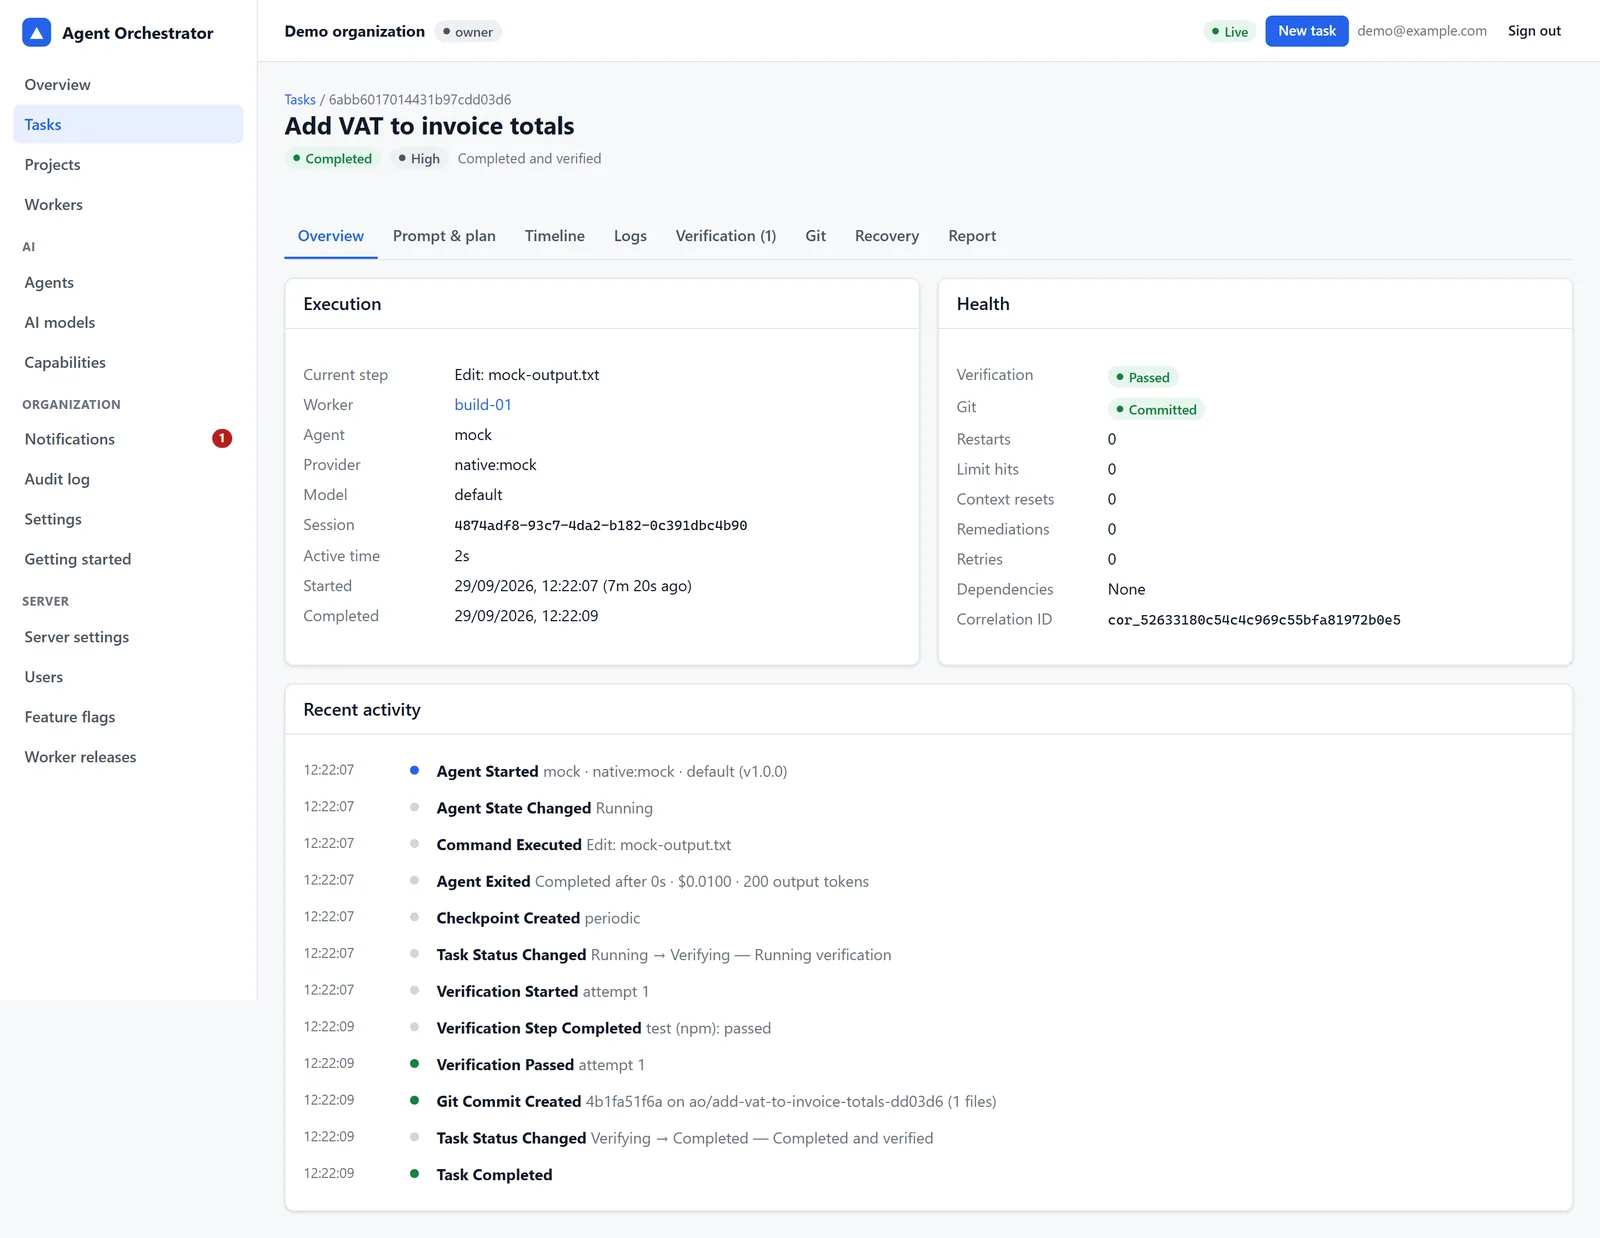
Task: Open AI models page
Action: click(x=128, y=323)
